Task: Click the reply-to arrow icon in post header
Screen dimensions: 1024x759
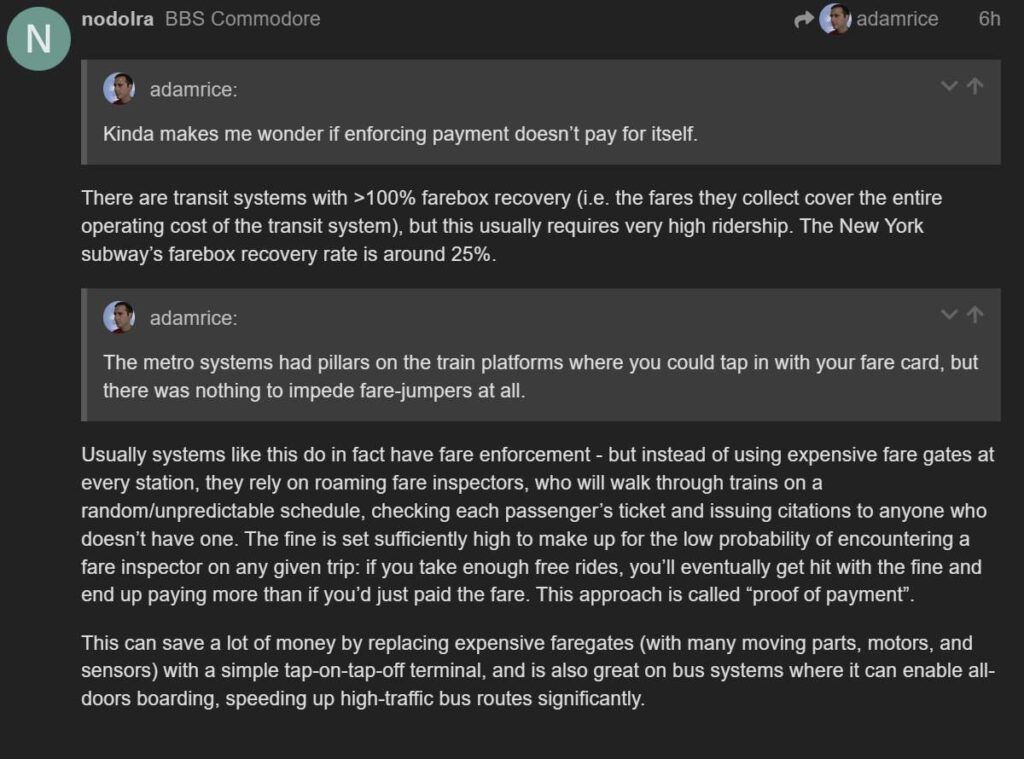Action: (x=804, y=19)
